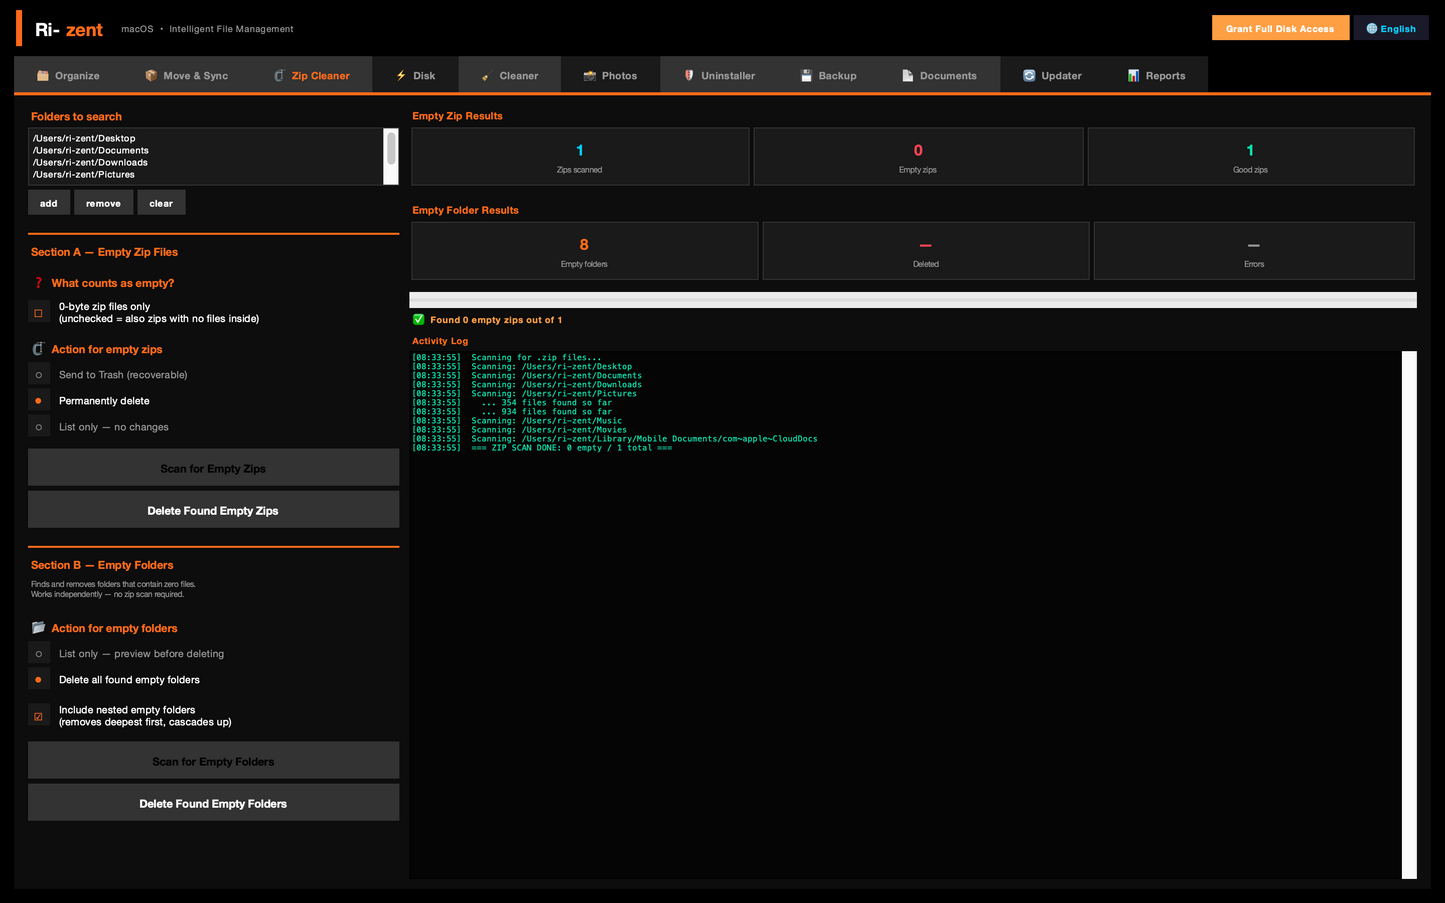Click the CloudDocs scanning log line
1445x903 pixels.
615,439
